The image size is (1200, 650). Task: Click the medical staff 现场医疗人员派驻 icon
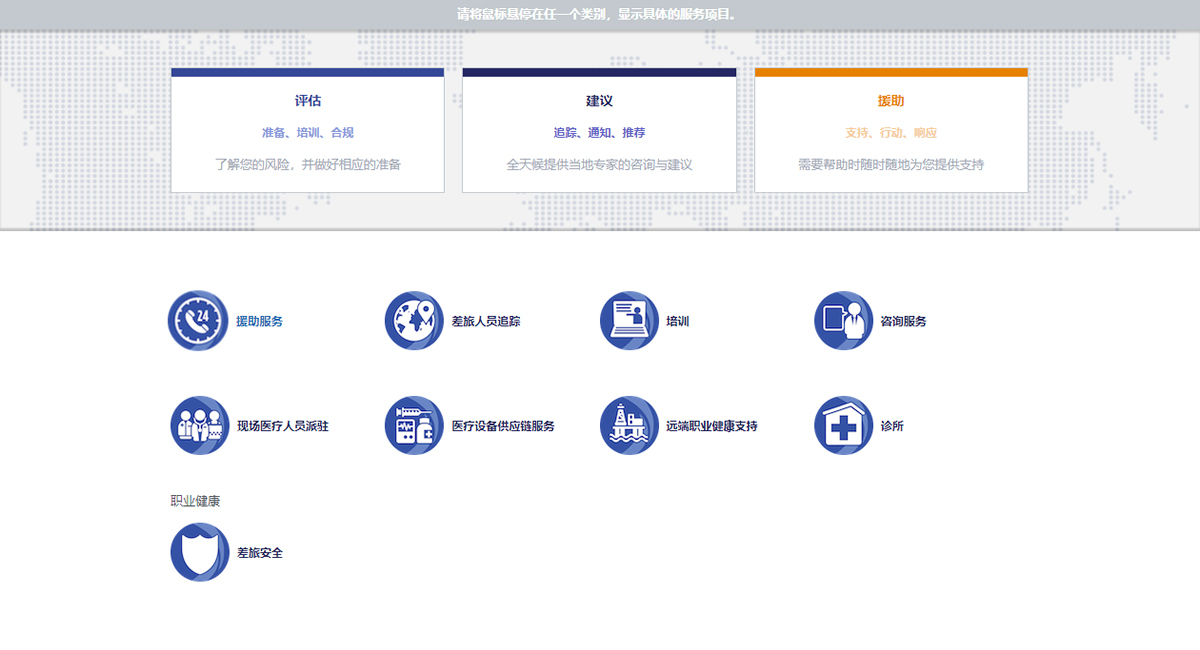point(199,426)
